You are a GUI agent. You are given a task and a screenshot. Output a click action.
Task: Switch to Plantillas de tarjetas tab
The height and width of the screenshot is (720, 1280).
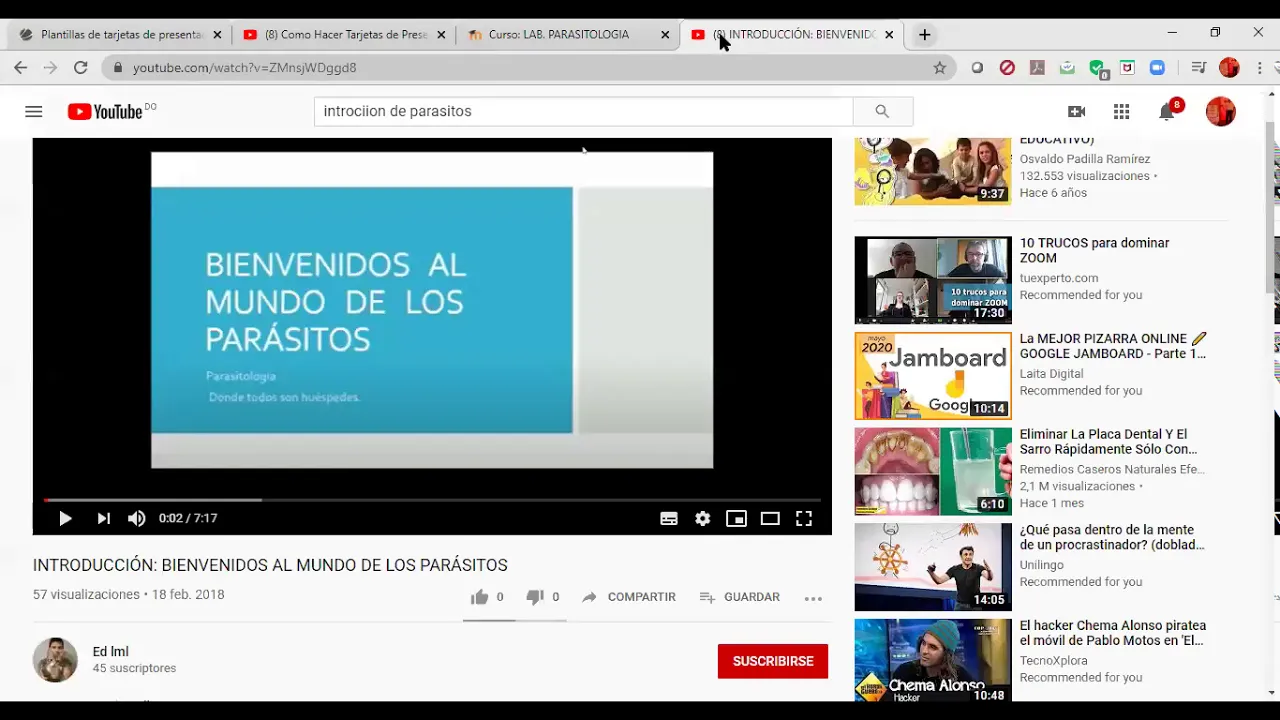coord(120,34)
